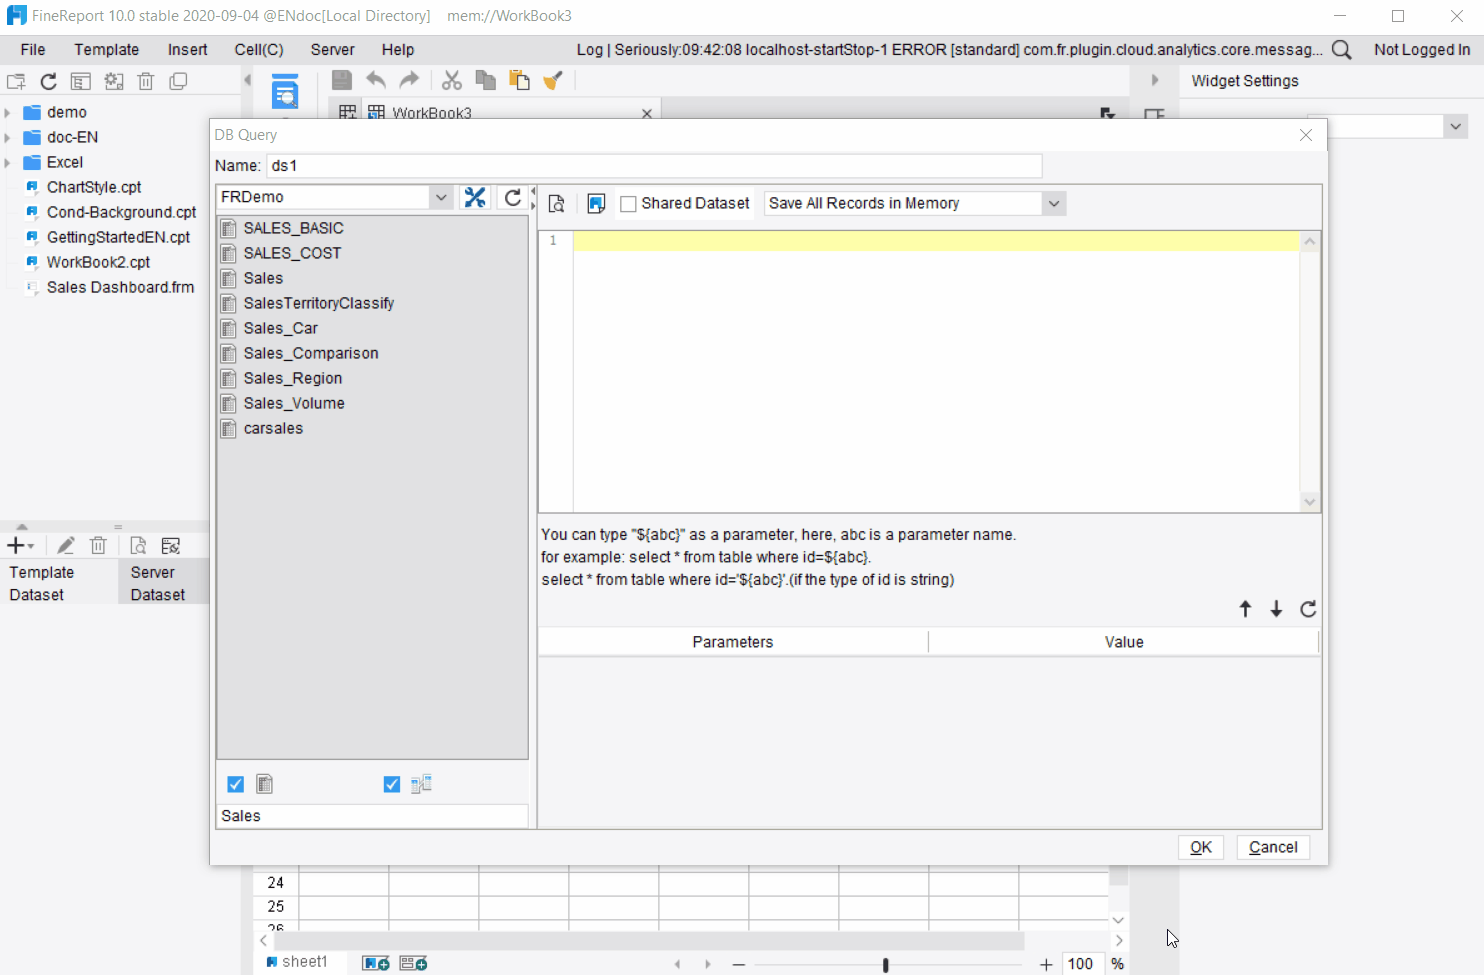Click the table search field containing Sales
The height and width of the screenshot is (975, 1484).
tap(372, 817)
